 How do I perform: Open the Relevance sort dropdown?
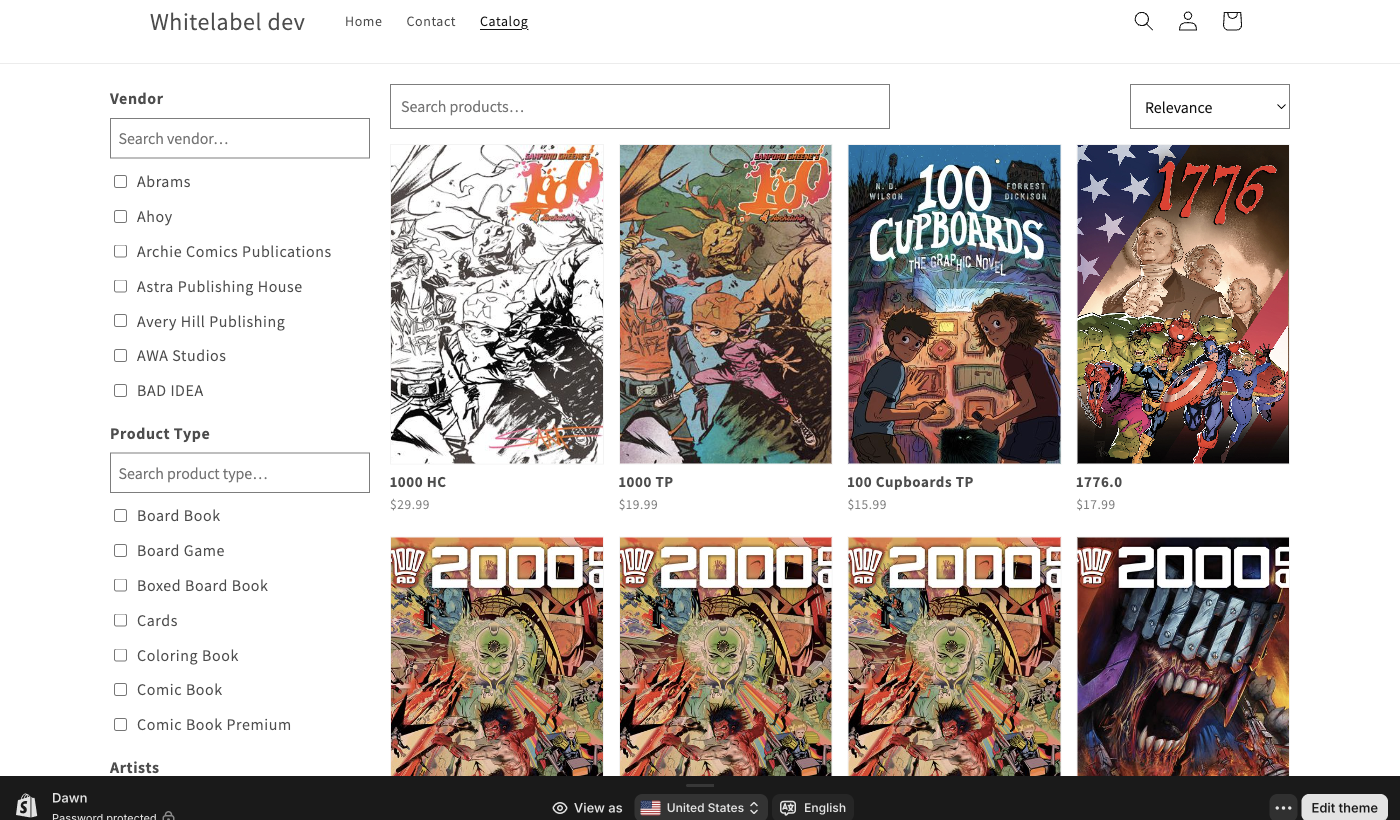(x=1210, y=107)
